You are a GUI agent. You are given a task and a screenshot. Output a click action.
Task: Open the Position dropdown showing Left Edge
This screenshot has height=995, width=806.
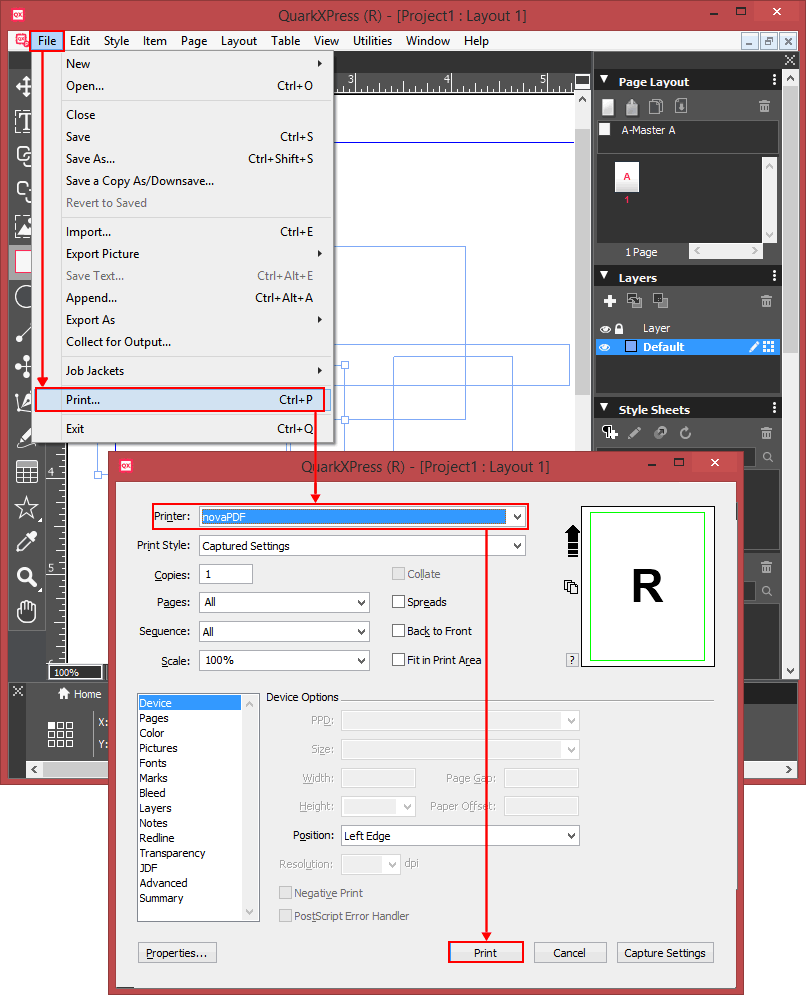(571, 835)
